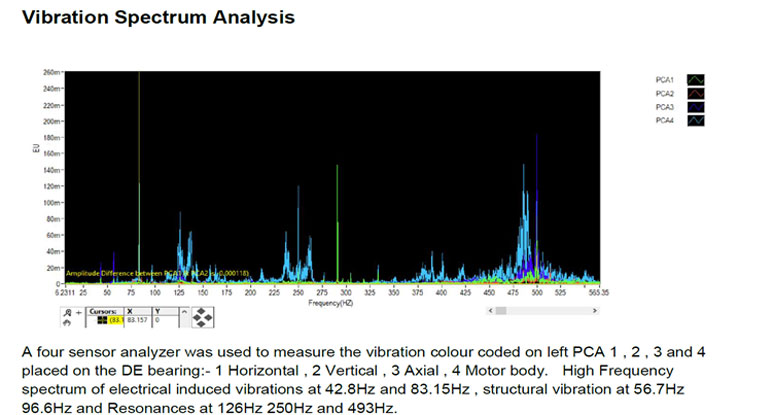The width and height of the screenshot is (774, 415).
Task: Click PCA2 red plot swatch in legend
Action: click(696, 93)
